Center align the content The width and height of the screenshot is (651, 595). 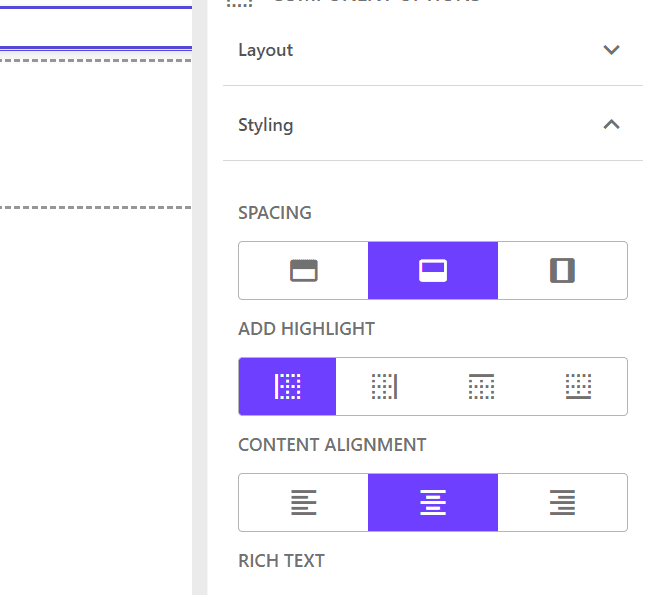432,502
